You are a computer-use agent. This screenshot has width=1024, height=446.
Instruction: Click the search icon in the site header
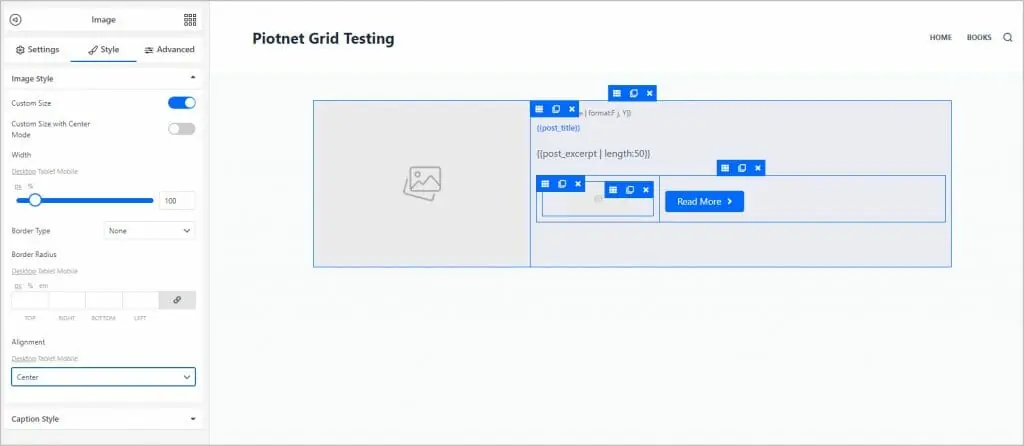coord(1007,38)
